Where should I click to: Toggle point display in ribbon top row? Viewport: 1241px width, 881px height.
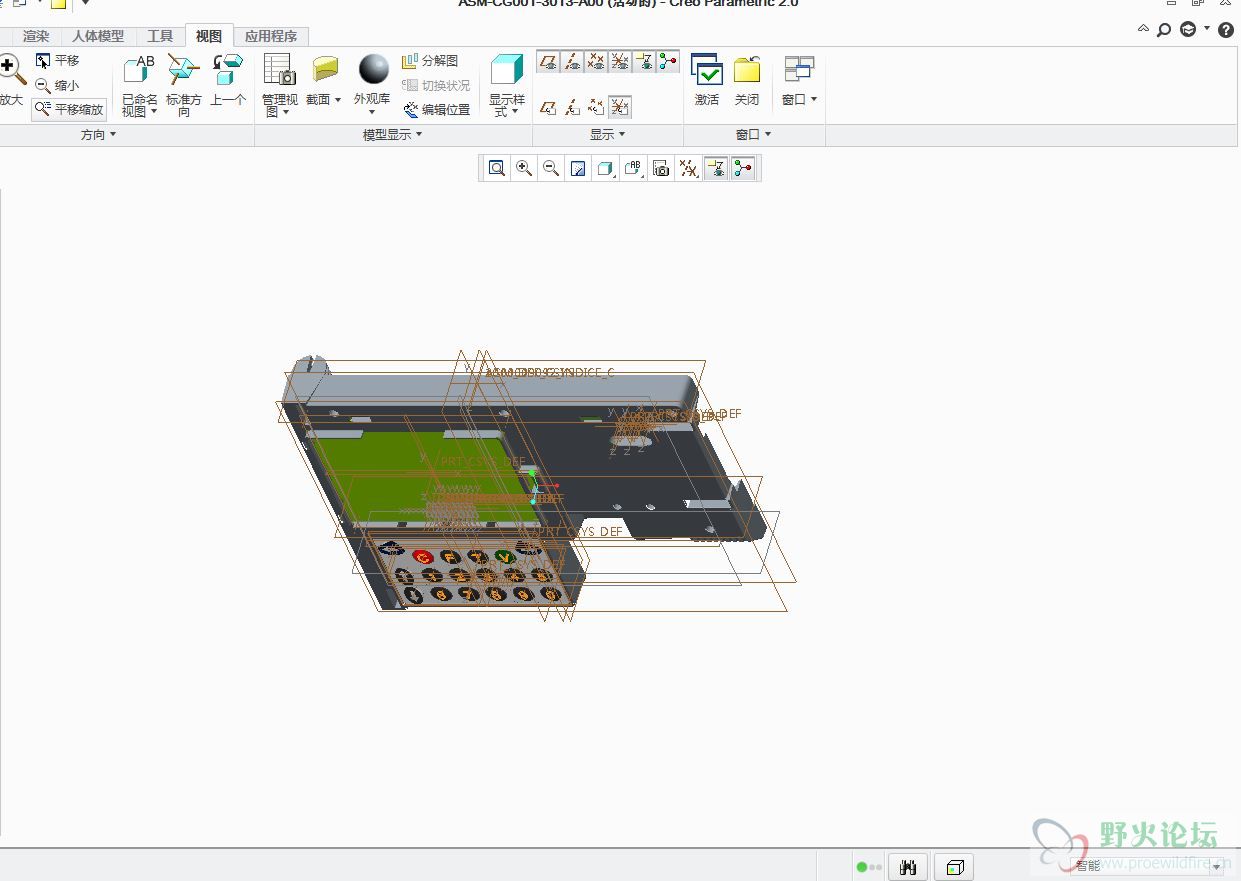(596, 62)
